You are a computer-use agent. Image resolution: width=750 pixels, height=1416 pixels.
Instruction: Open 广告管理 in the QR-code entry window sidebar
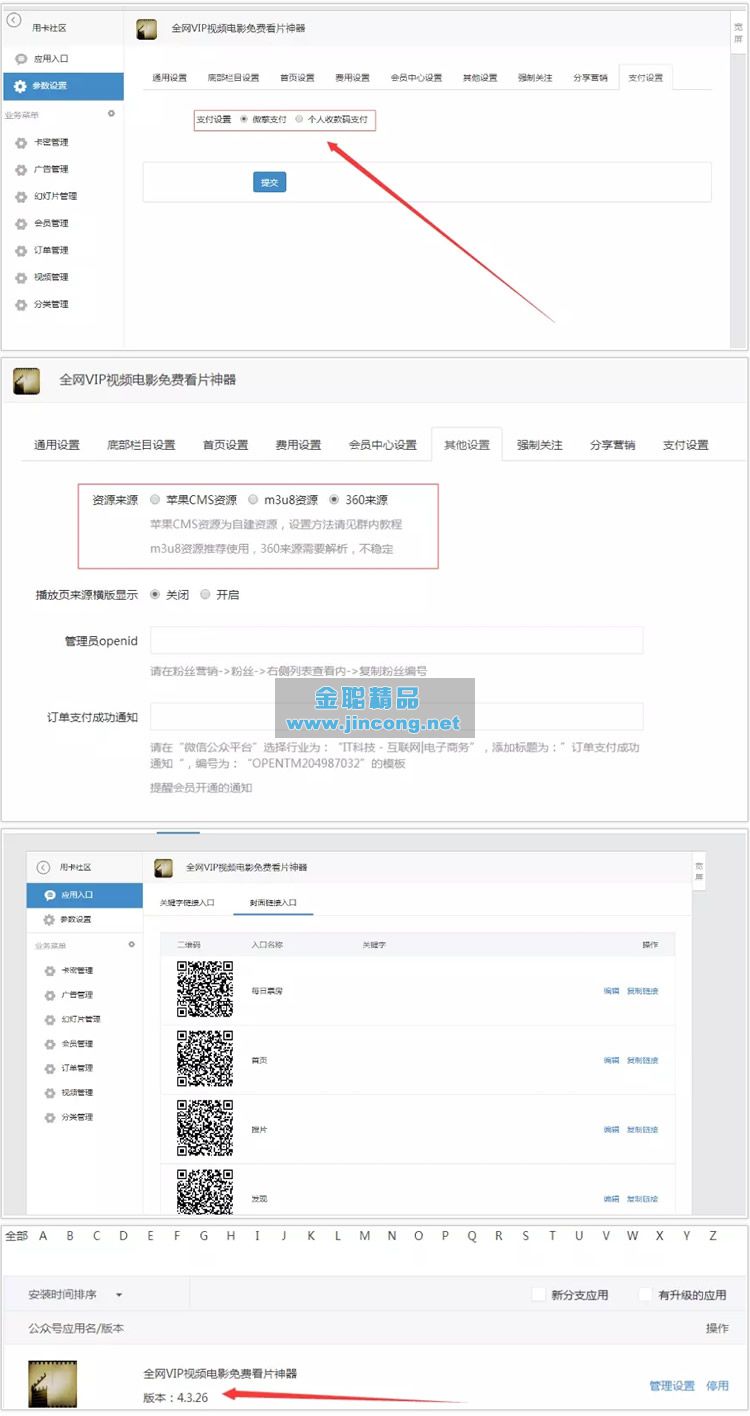coord(76,995)
